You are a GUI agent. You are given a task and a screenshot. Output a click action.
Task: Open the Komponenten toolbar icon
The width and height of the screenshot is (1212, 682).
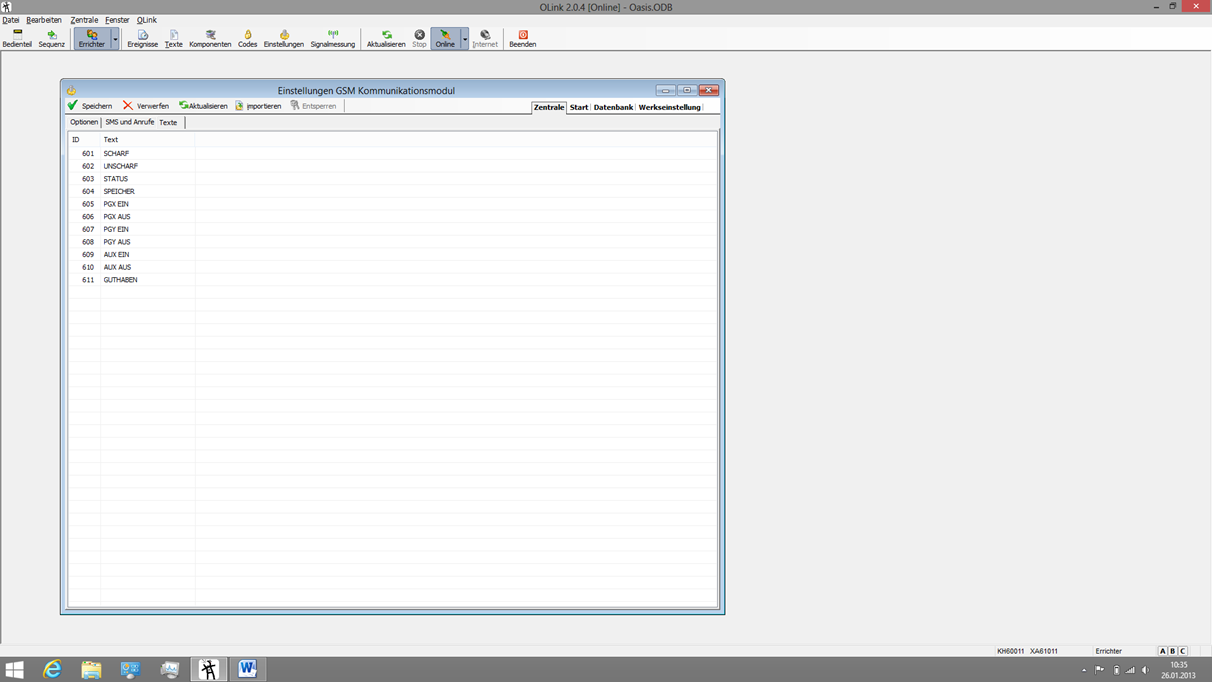[210, 38]
